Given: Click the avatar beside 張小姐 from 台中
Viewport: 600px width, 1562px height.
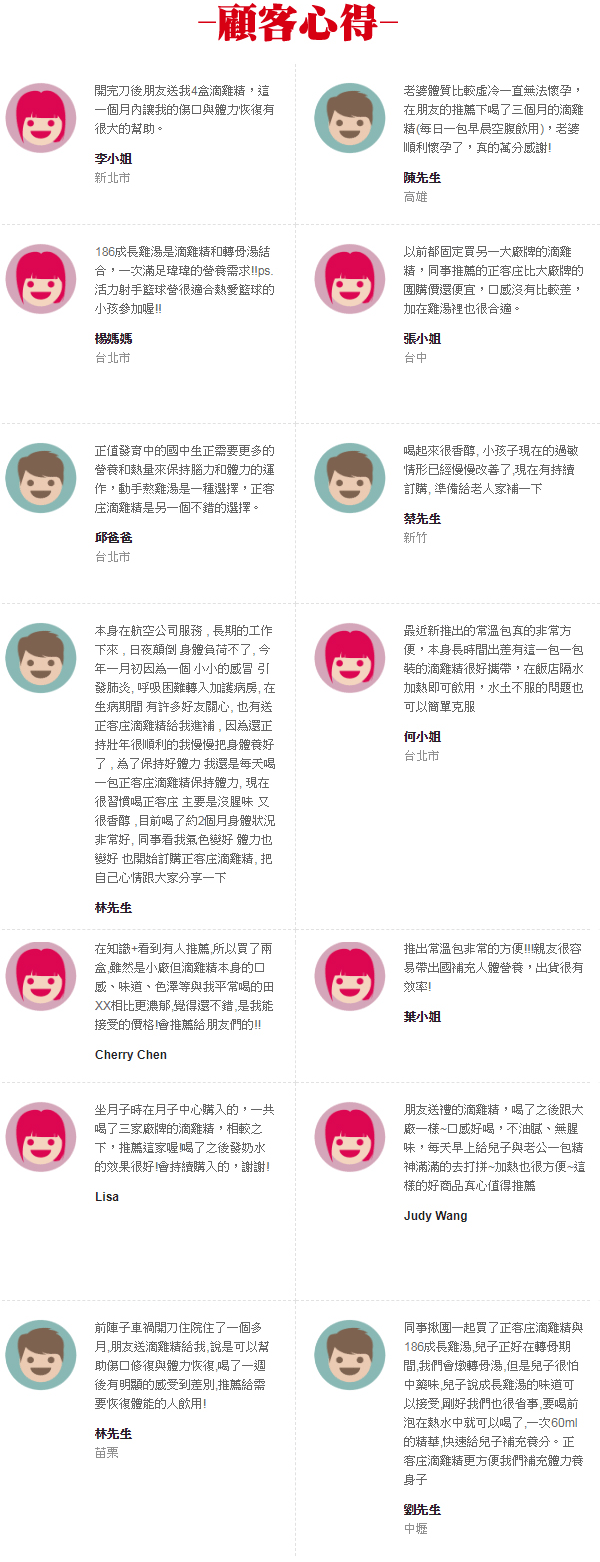Looking at the screenshot, I should [x=350, y=280].
